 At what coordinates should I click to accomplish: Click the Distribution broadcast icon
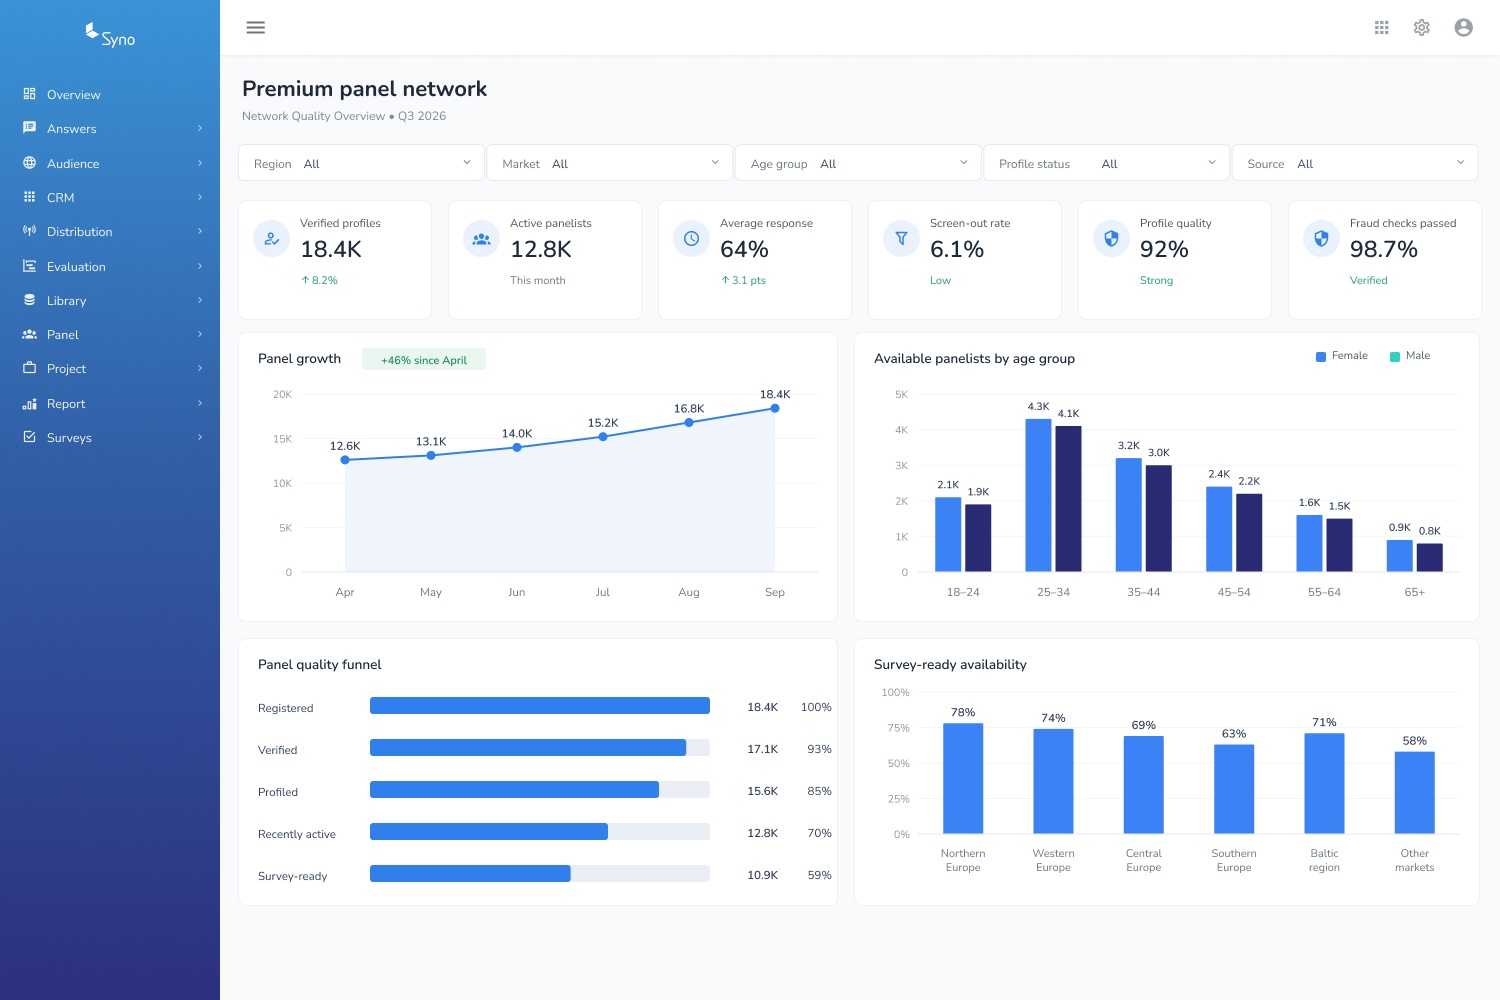pos(30,231)
